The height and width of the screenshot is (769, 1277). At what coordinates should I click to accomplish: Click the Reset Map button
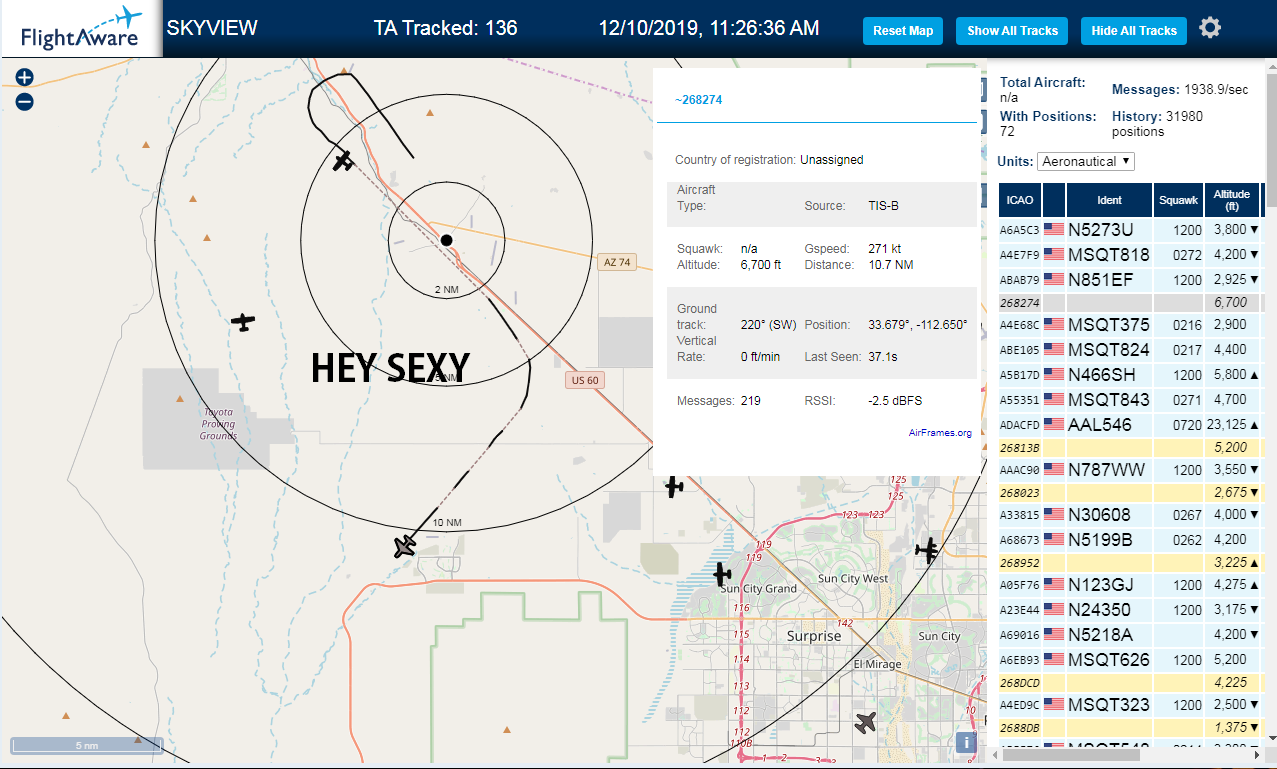click(903, 31)
